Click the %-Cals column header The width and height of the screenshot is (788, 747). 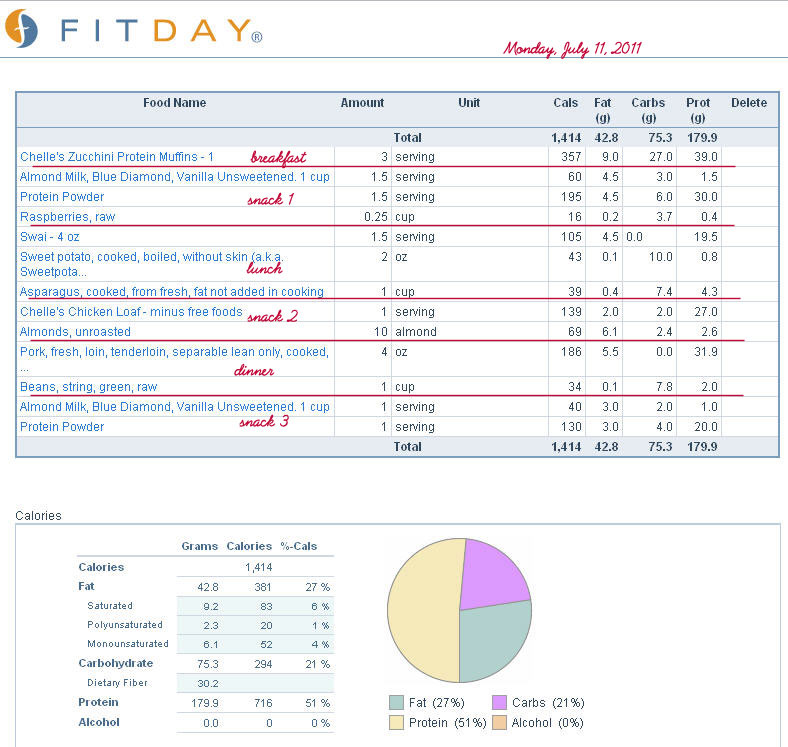coord(299,546)
